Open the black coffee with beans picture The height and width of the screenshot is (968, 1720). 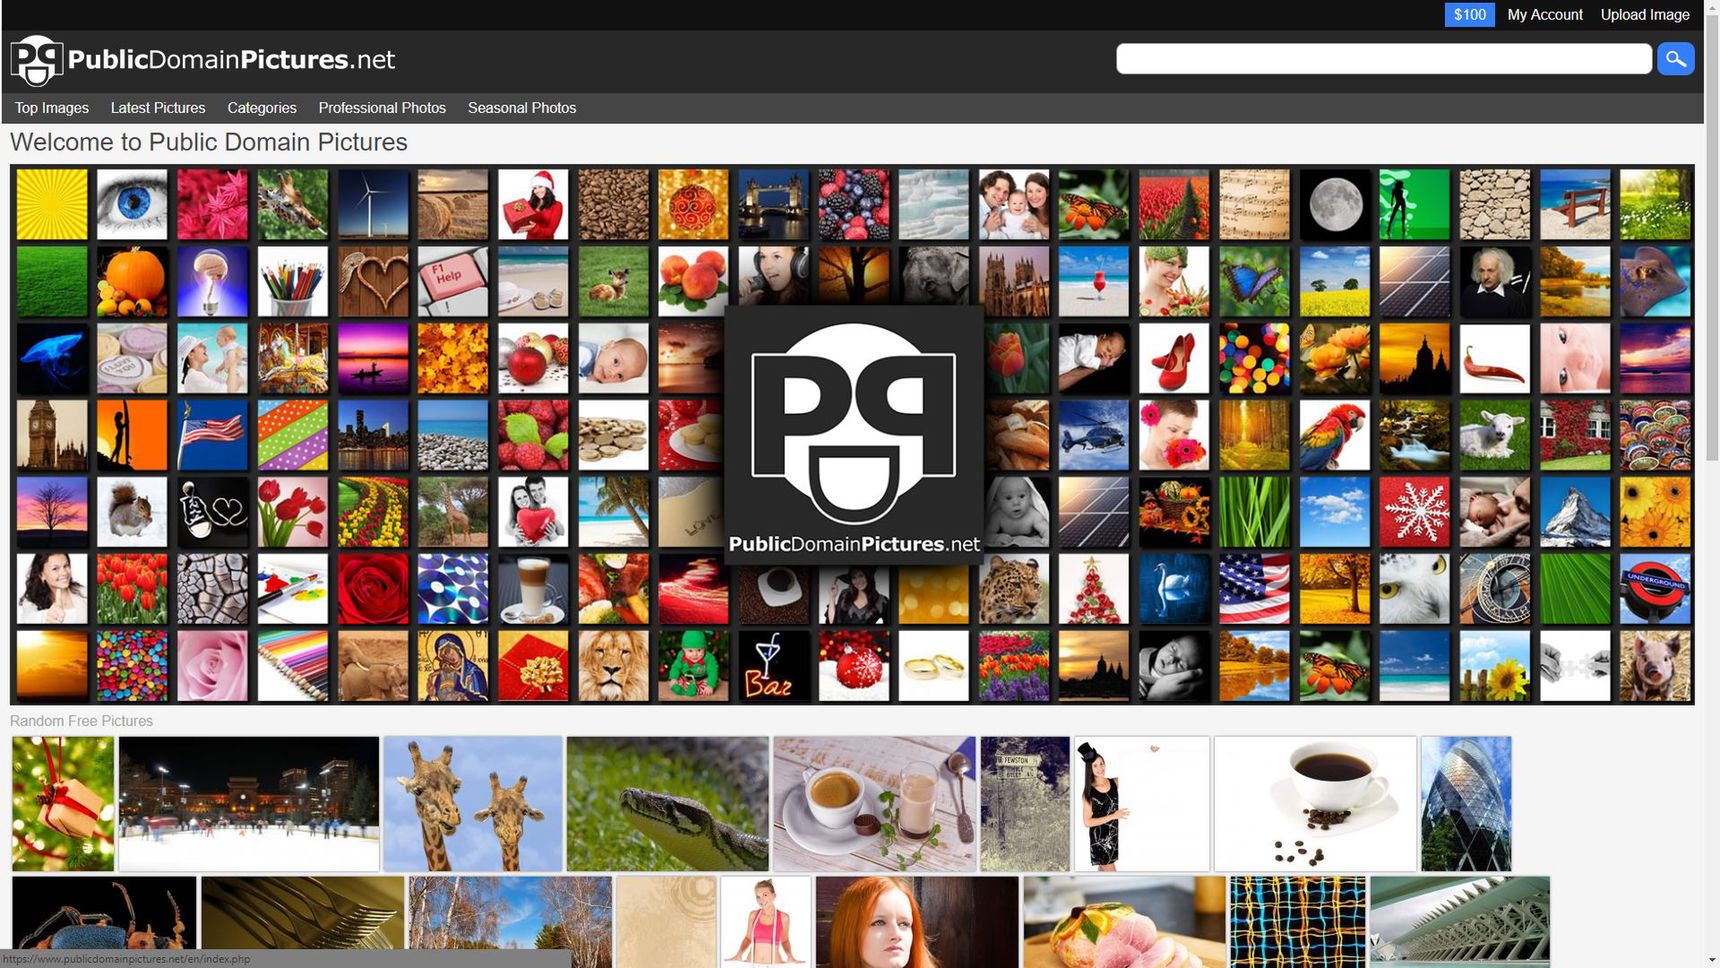click(x=1315, y=804)
